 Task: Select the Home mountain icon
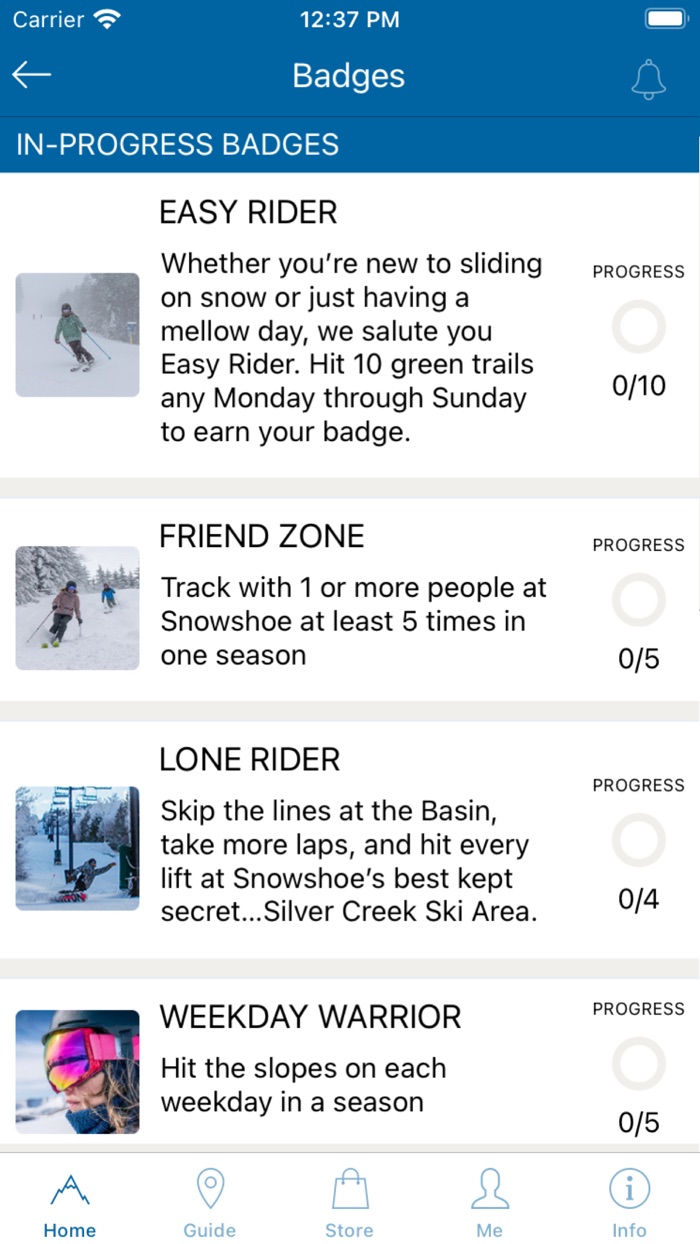[69, 1189]
